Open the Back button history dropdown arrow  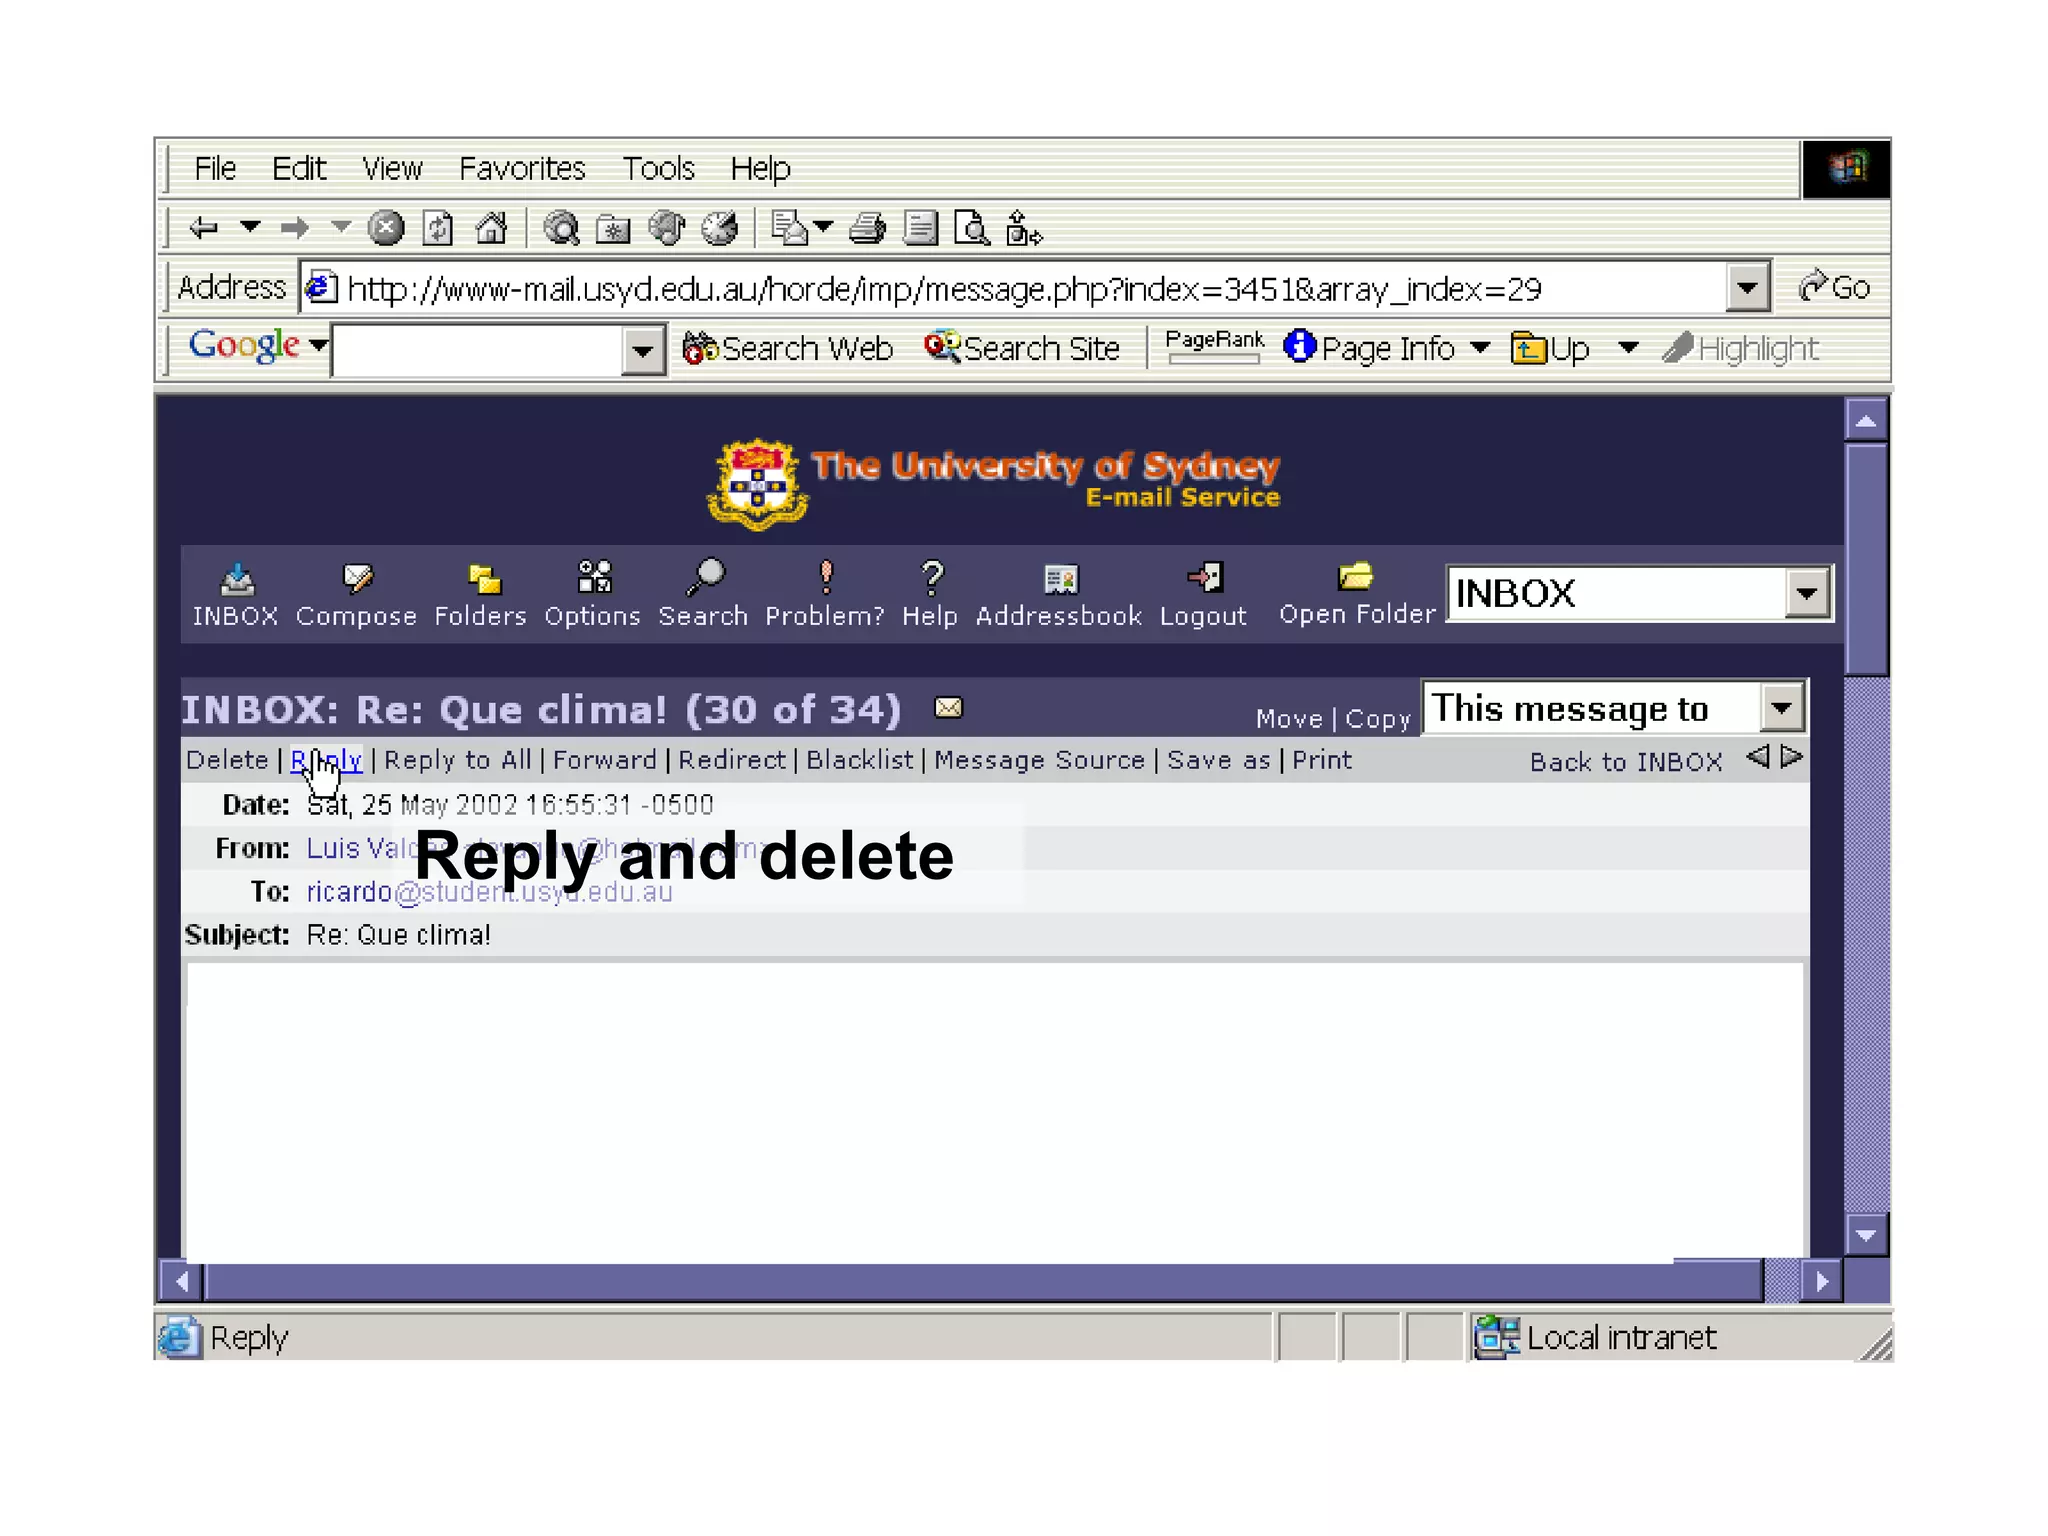coord(250,228)
